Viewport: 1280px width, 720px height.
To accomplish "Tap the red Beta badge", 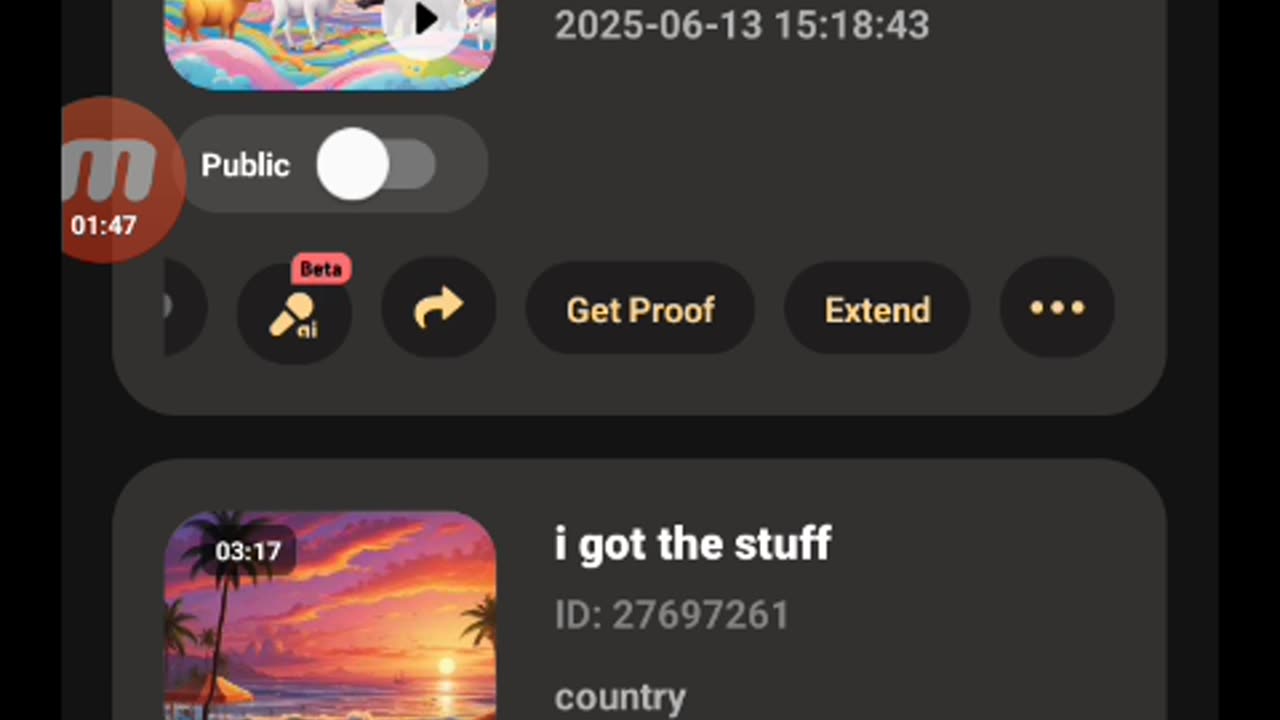I will tap(321, 269).
